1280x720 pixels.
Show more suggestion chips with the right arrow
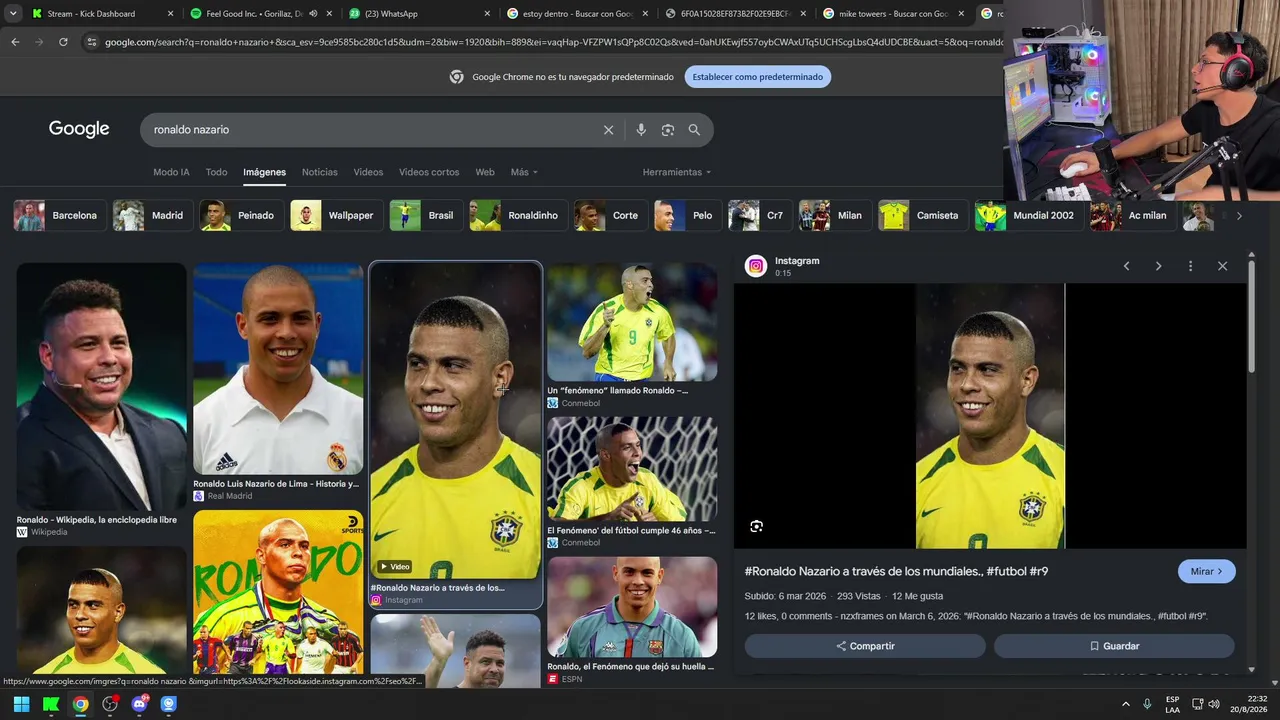(x=1239, y=216)
